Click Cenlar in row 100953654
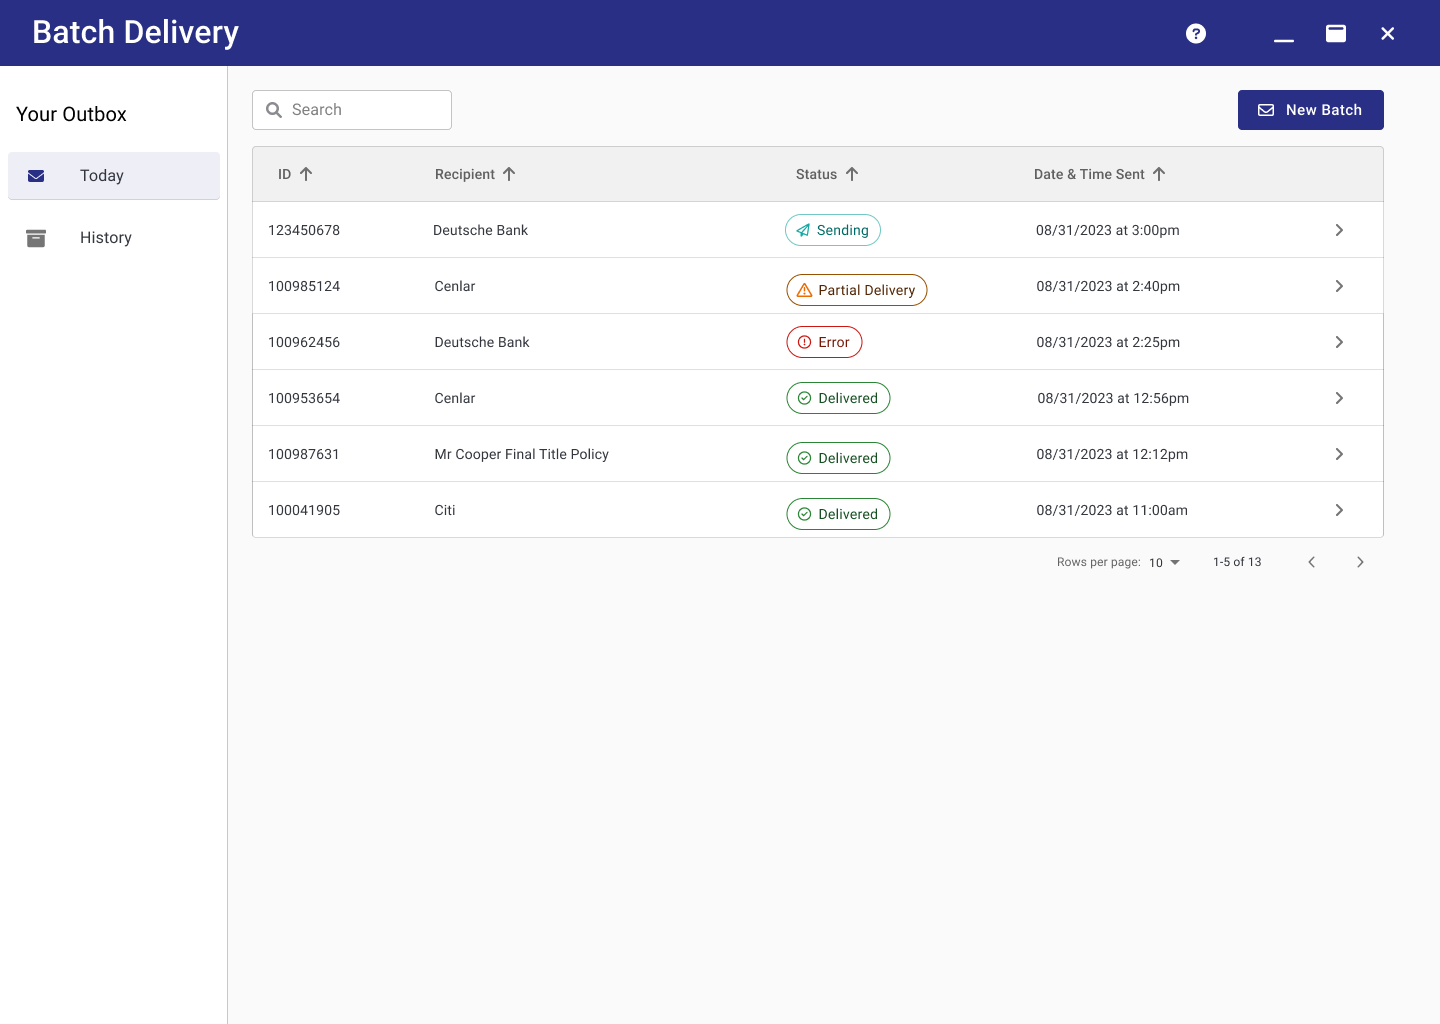This screenshot has width=1440, height=1024. click(x=455, y=398)
